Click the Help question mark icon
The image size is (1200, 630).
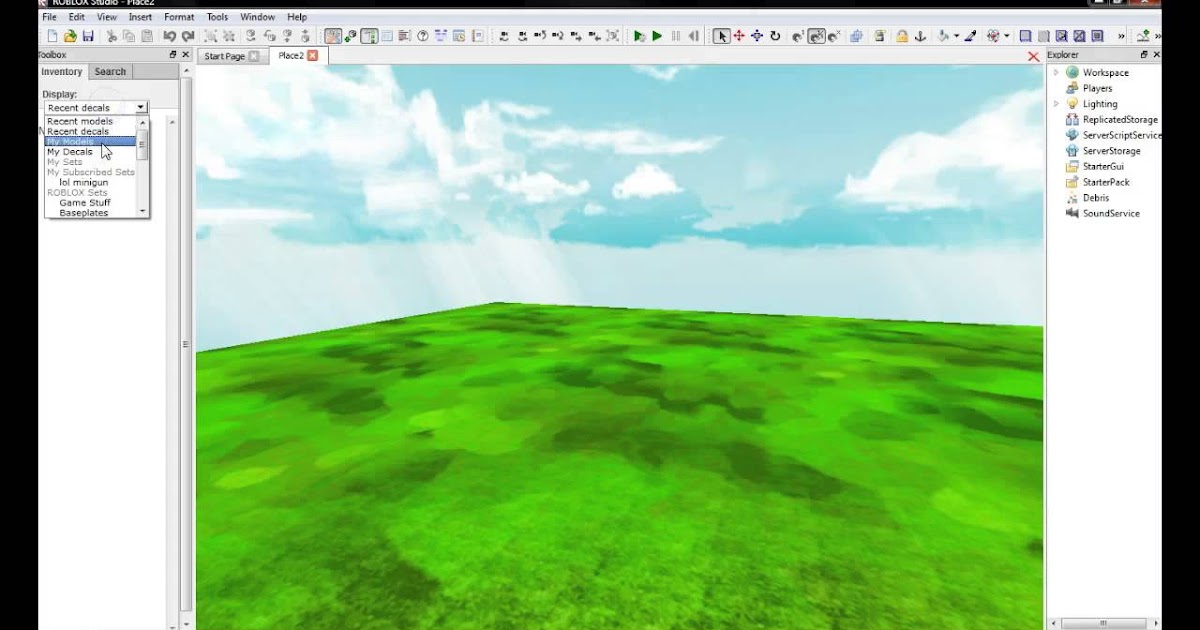[423, 36]
